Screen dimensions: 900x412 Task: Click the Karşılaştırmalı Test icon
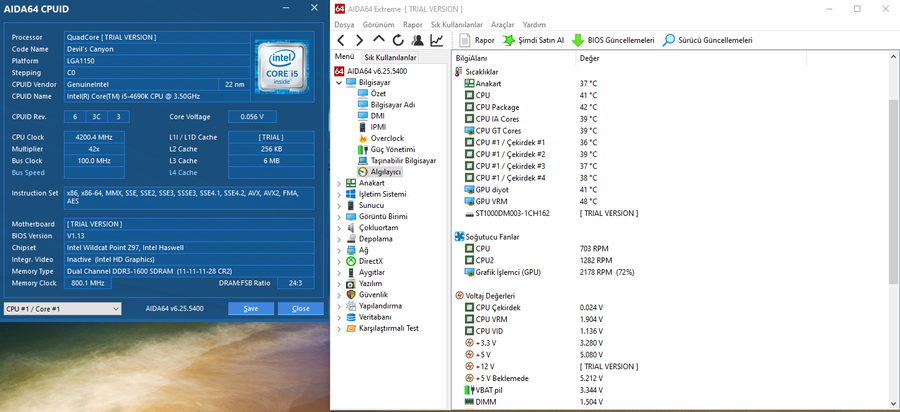(351, 328)
